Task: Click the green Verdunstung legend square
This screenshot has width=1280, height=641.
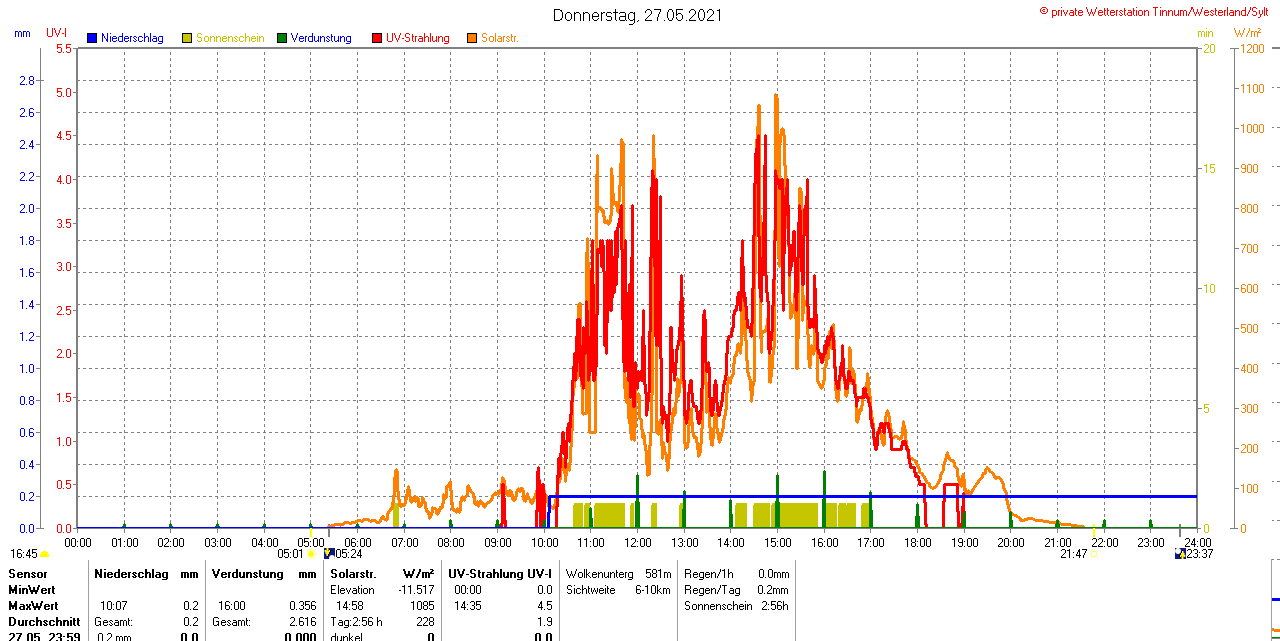Action: pyautogui.click(x=282, y=38)
